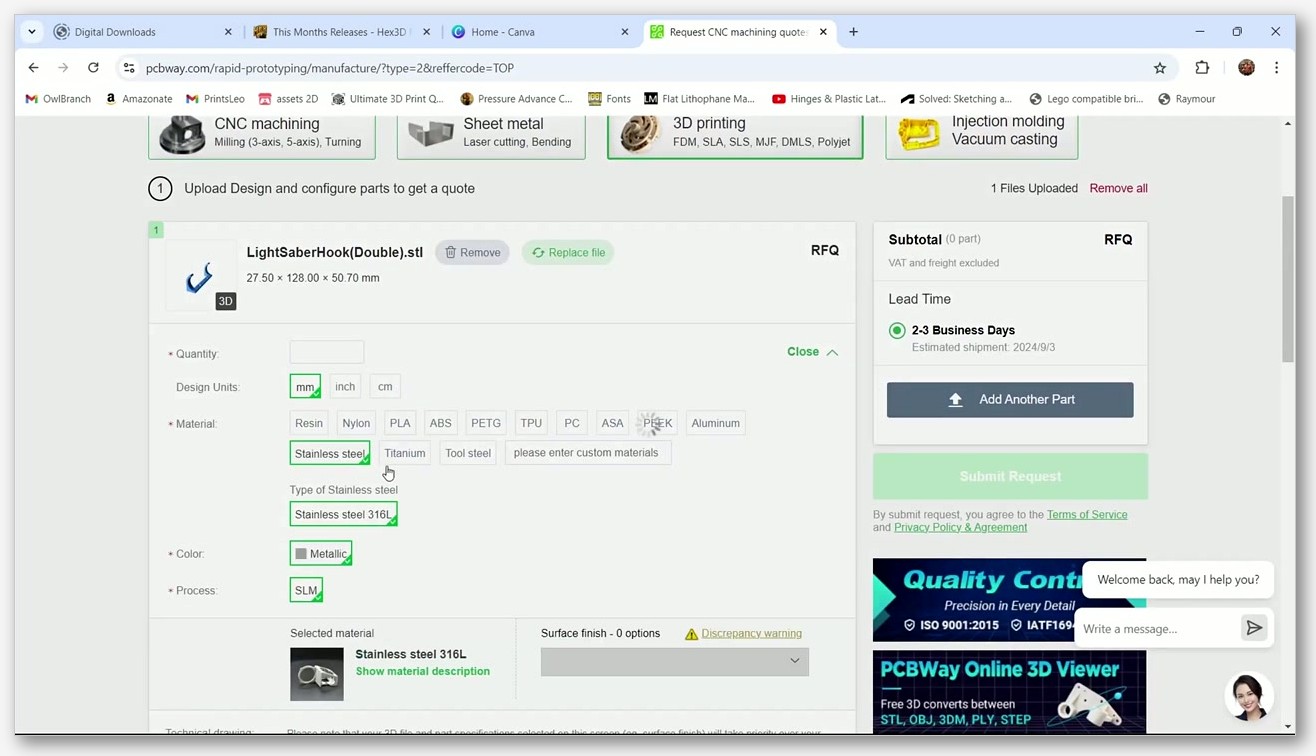Switch to Home - Canva tab
Image resolution: width=1316 pixels, height=756 pixels.
tap(541, 32)
